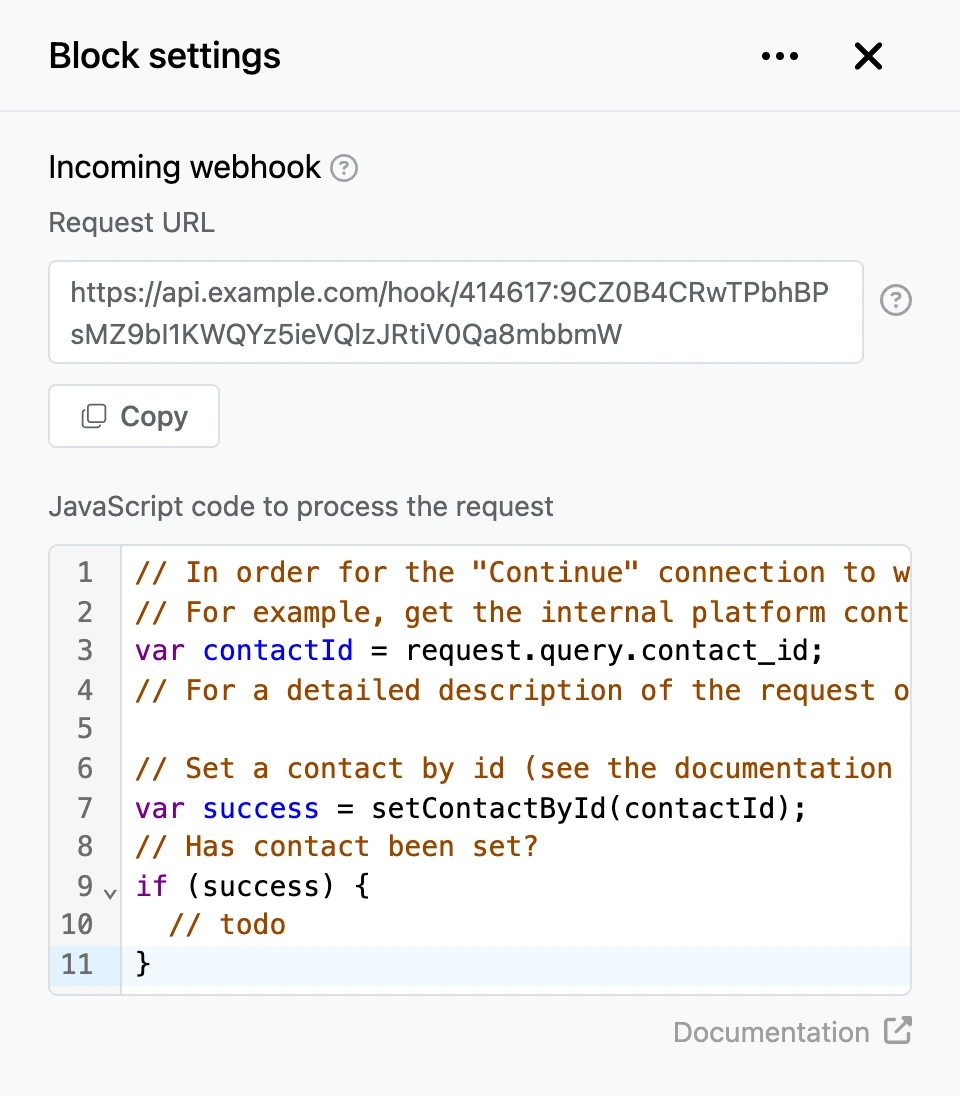
Task: Click line 2 comment 'For example, get the internal'
Action: coord(522,612)
